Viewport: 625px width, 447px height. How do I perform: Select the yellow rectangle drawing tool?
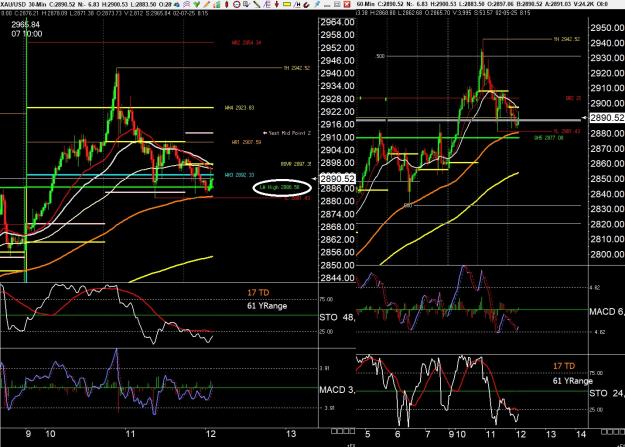287,4
